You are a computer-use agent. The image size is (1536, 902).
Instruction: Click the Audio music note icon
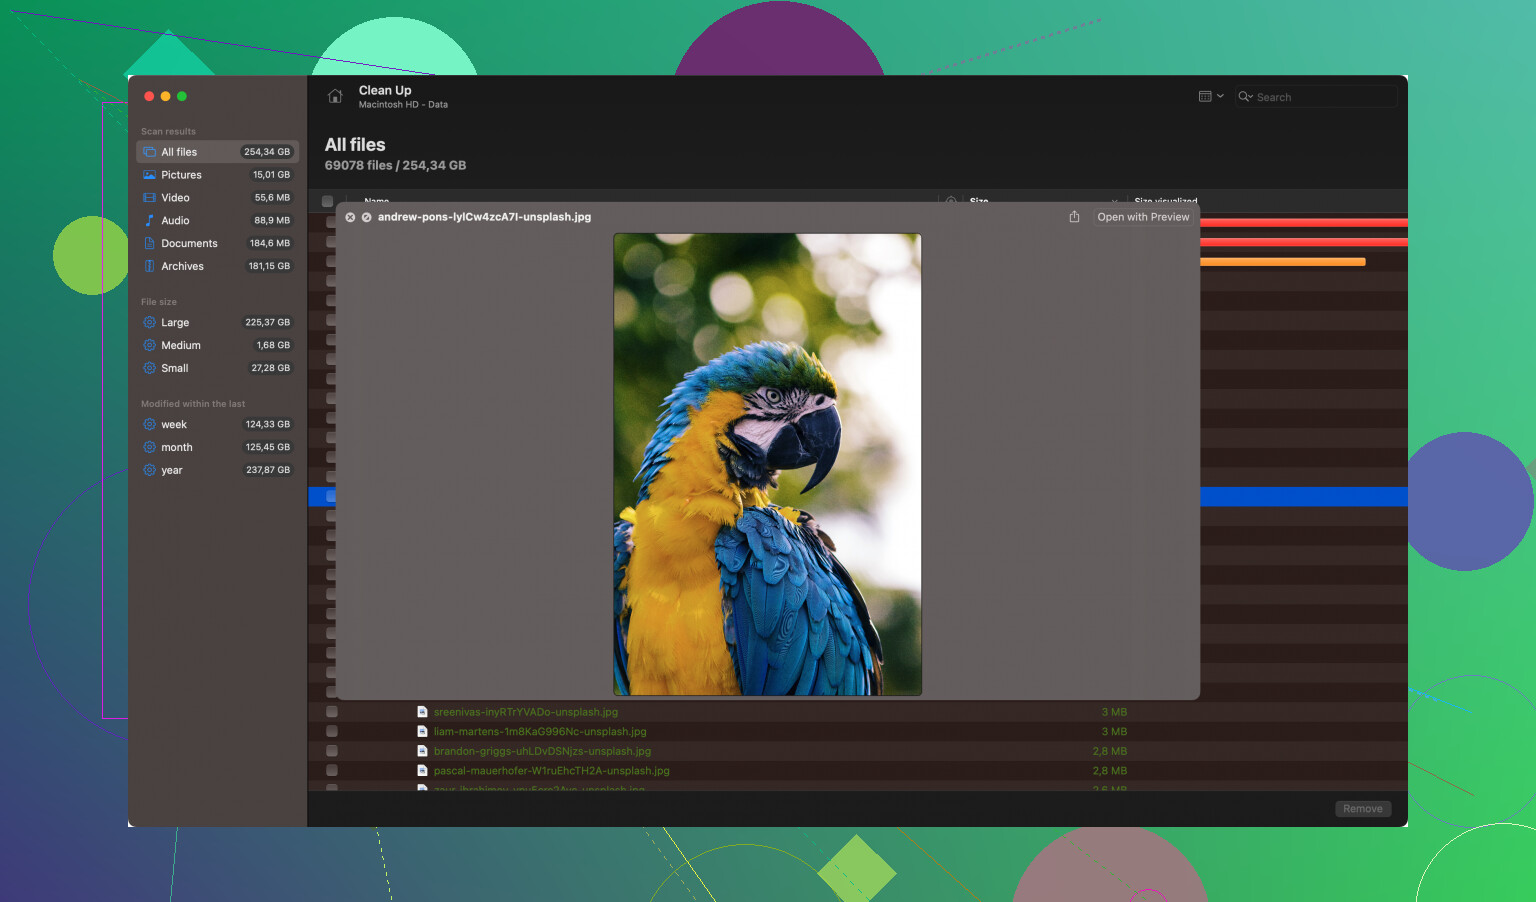(149, 221)
